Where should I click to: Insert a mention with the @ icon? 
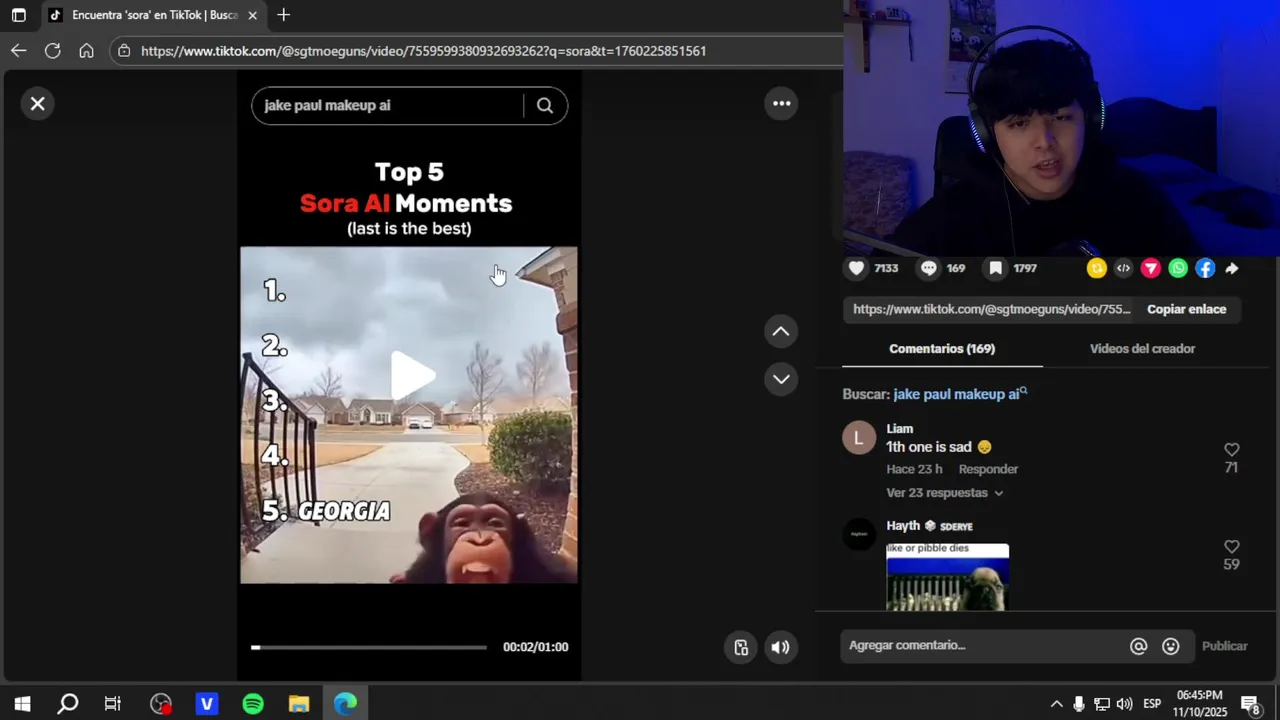click(x=1138, y=646)
